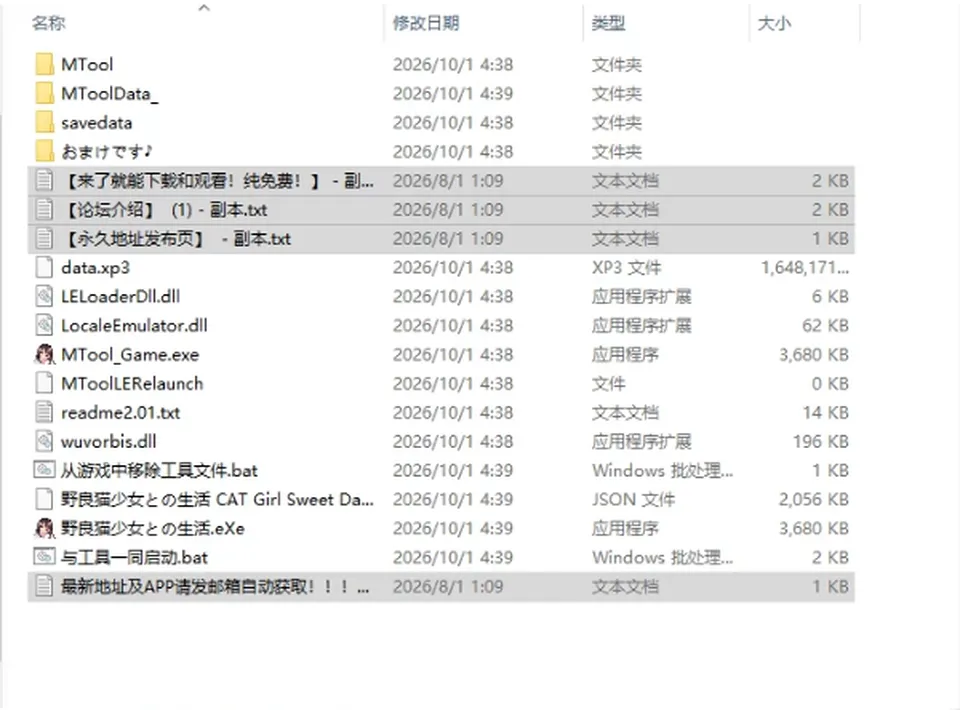Image resolution: width=960 pixels, height=710 pixels.
Task: Select the JSON file 野良猫少女との生活 CAT Girl Sweet Da...
Action: (217, 499)
